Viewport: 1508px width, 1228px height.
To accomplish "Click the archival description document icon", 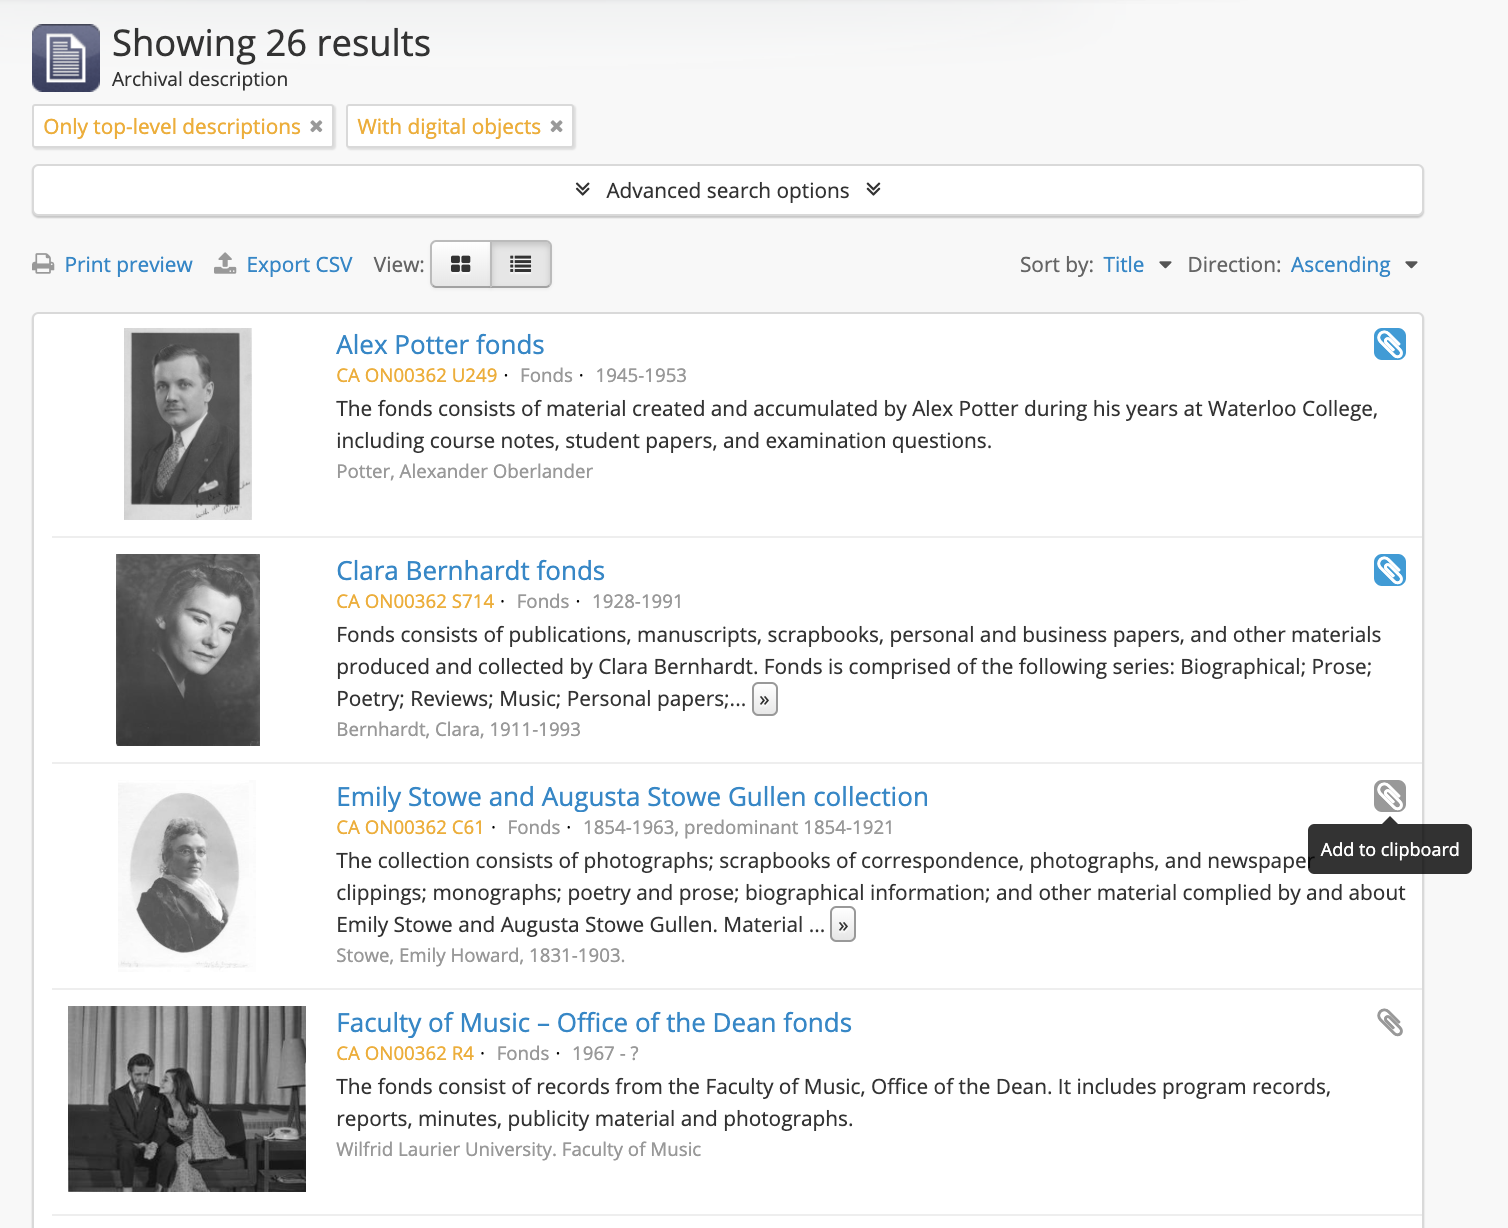I will pyautogui.click(x=66, y=58).
